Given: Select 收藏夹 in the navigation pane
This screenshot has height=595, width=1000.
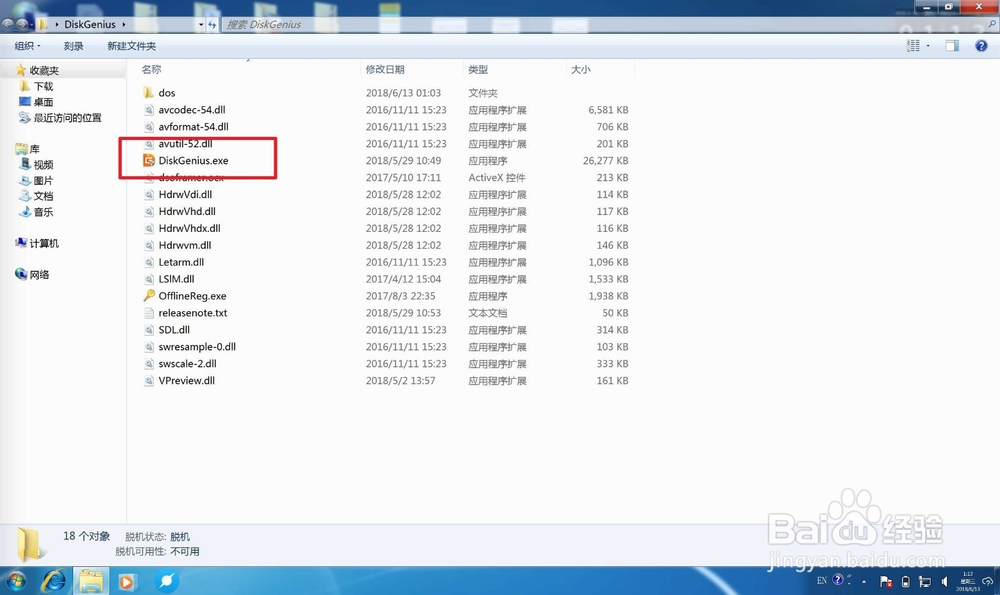Looking at the screenshot, I should 44,71.
